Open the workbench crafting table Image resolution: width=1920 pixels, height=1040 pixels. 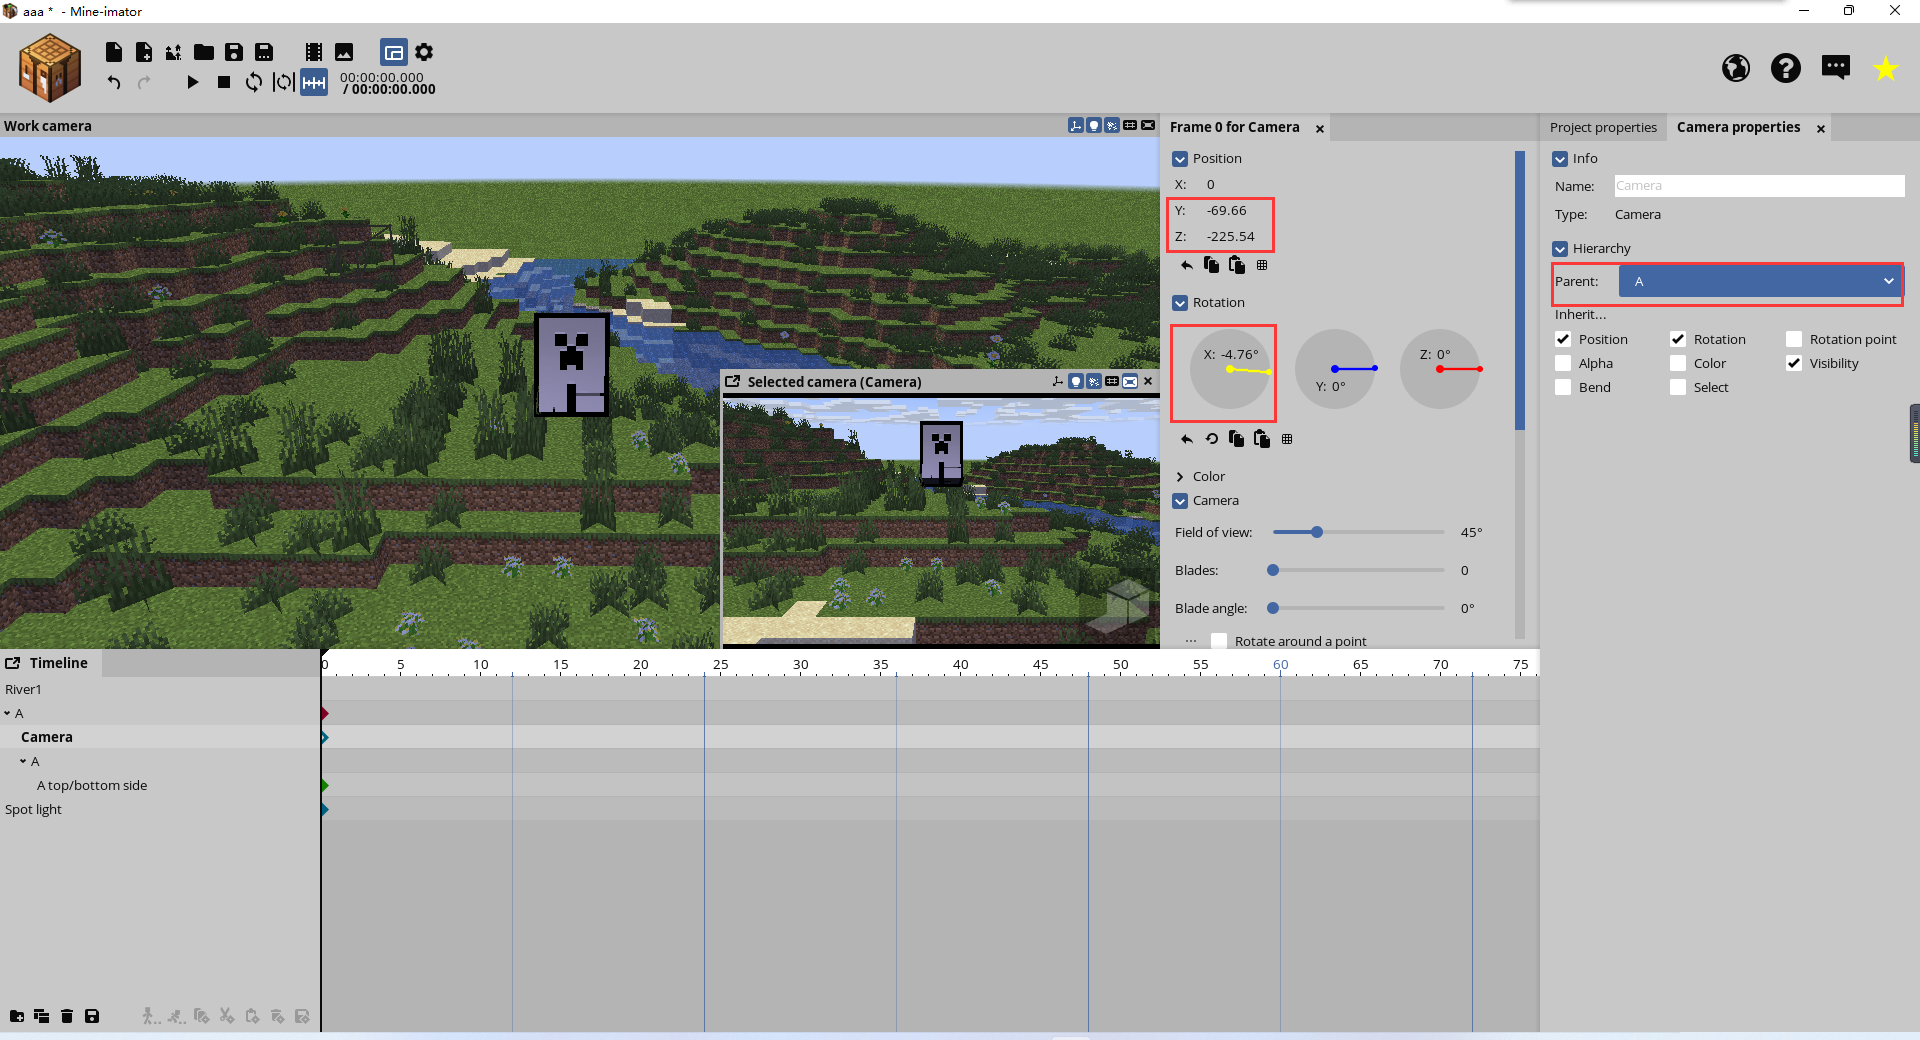49,68
